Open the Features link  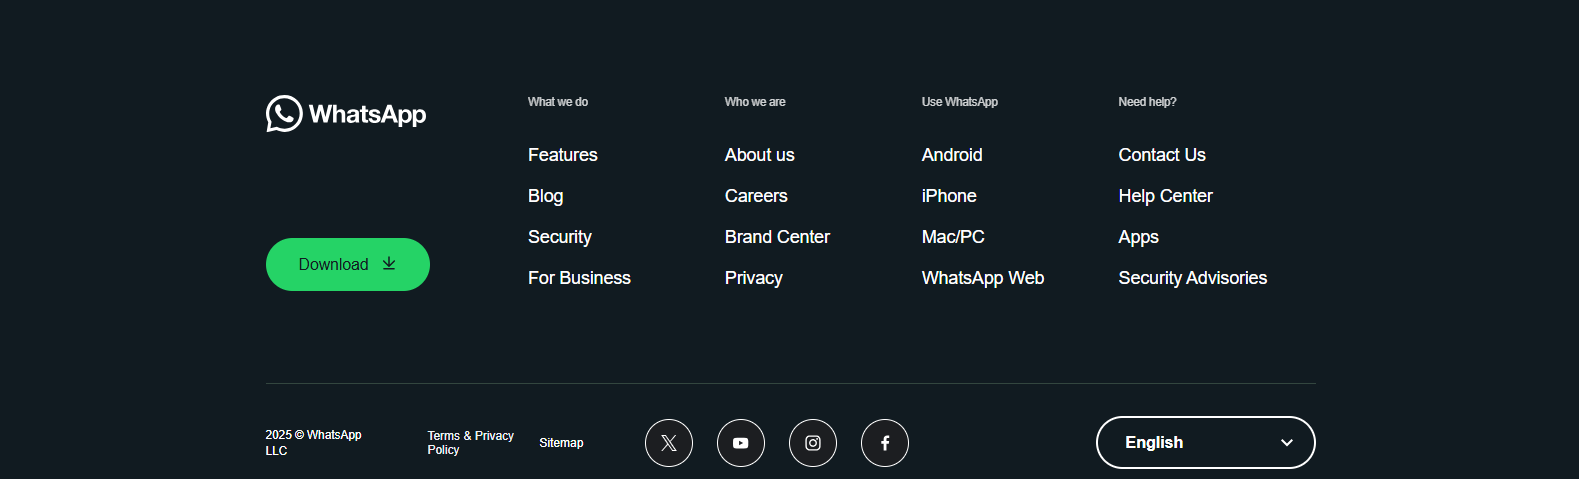click(x=562, y=155)
